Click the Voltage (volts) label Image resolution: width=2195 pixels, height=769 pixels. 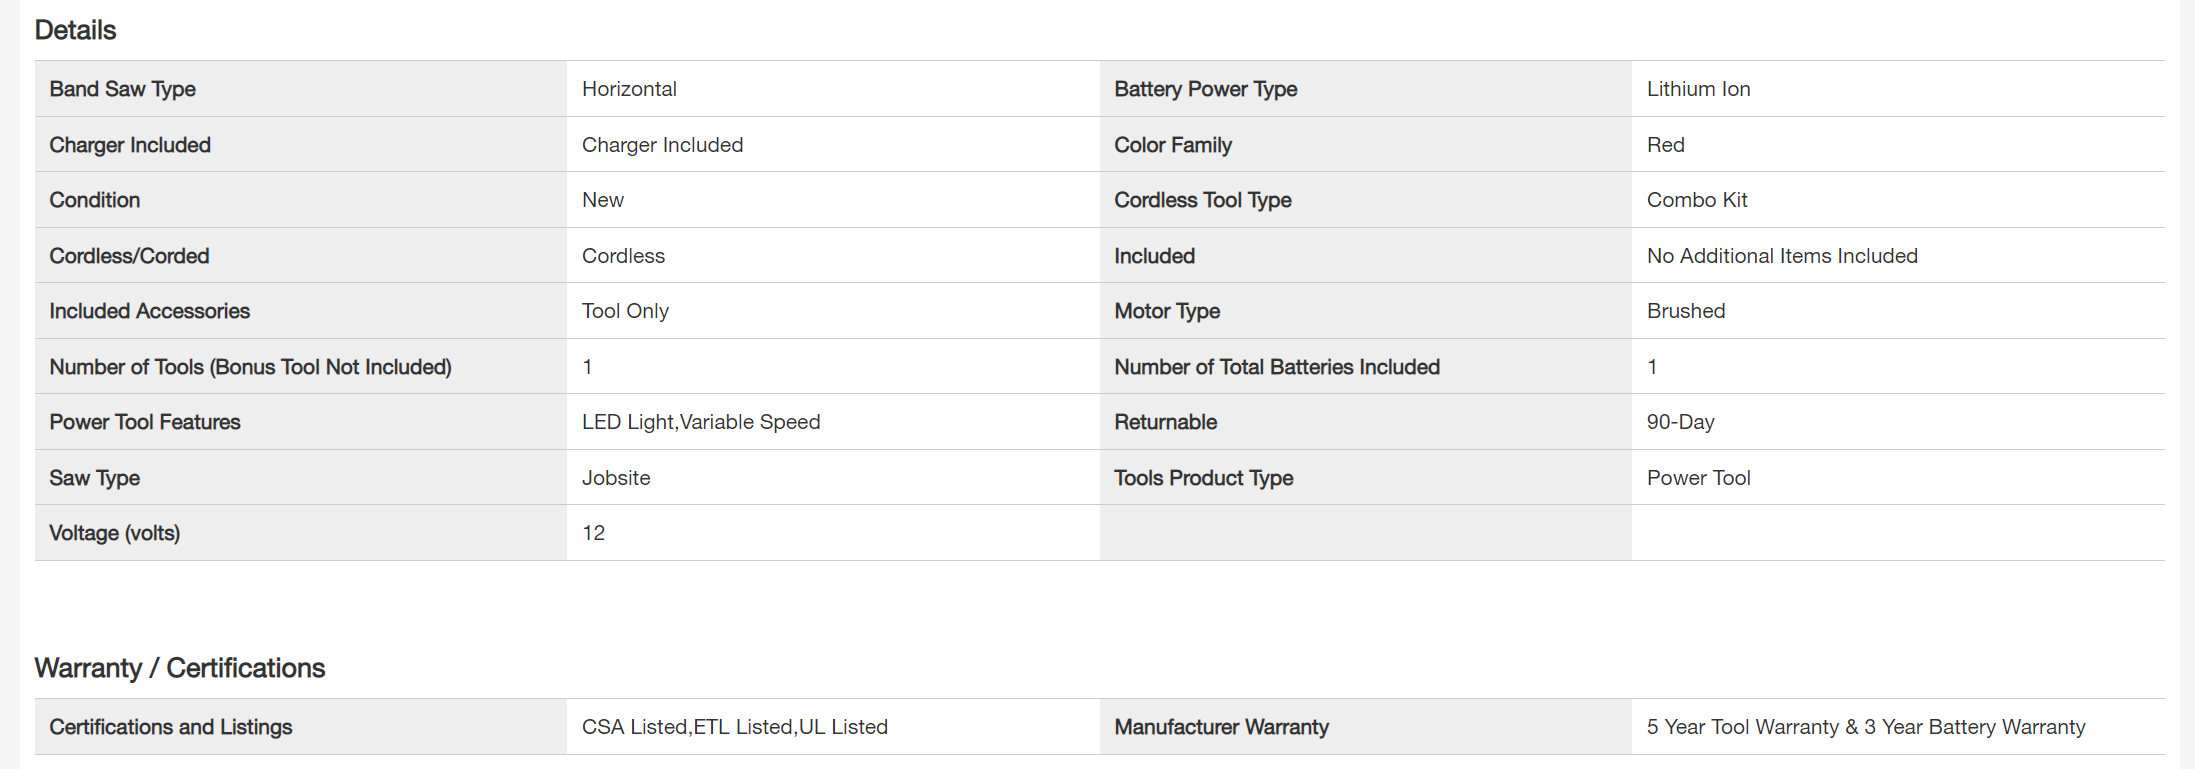(x=114, y=533)
